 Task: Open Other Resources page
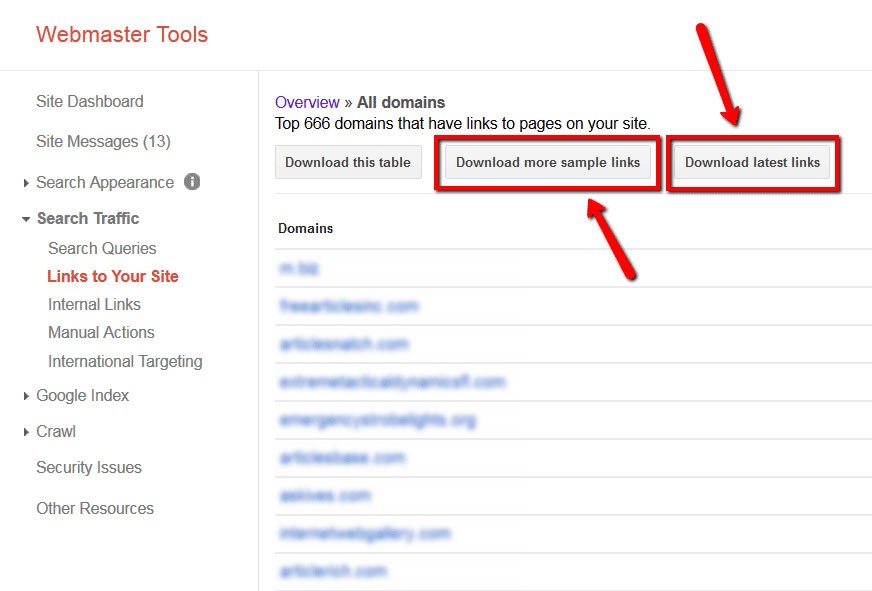coord(95,508)
